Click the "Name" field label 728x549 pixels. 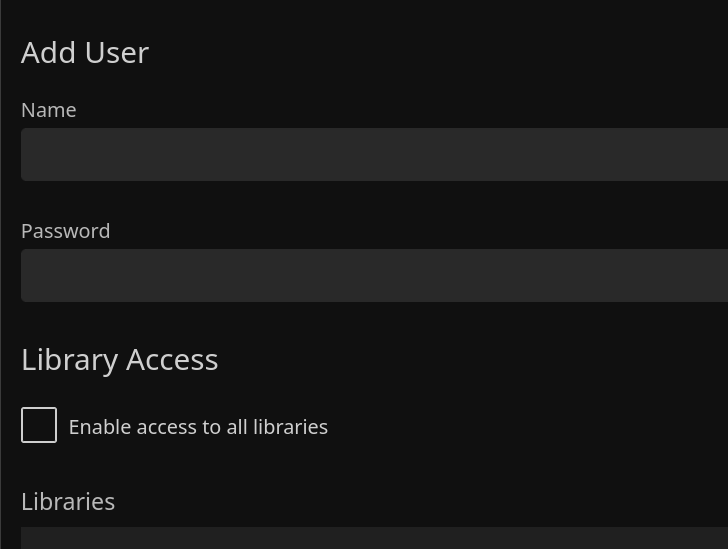click(x=49, y=110)
